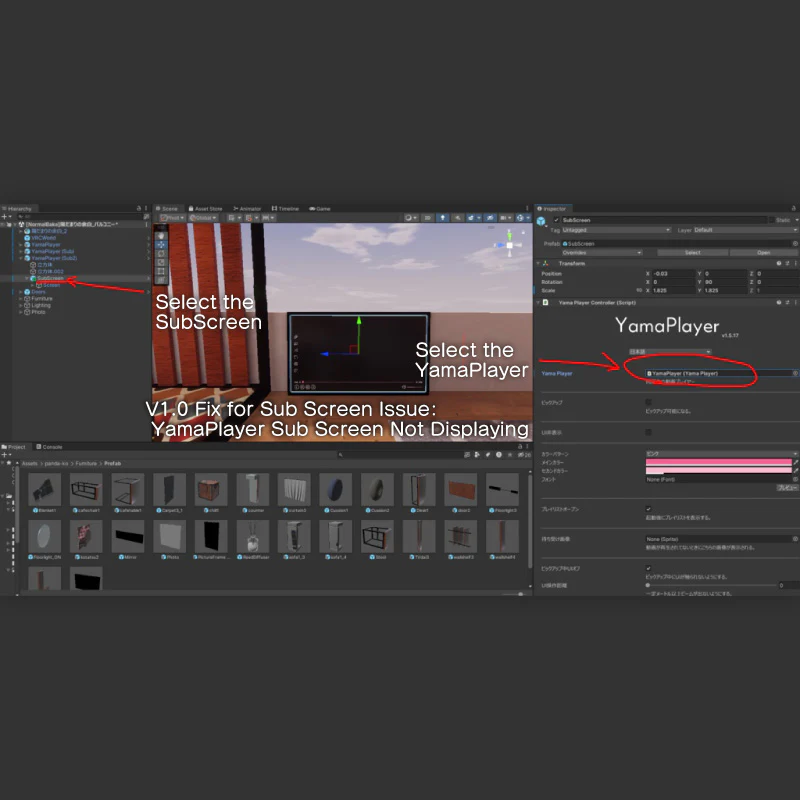The width and height of the screenshot is (800, 800).
Task: Open Yama Player Controller script help icon
Action: [x=779, y=303]
